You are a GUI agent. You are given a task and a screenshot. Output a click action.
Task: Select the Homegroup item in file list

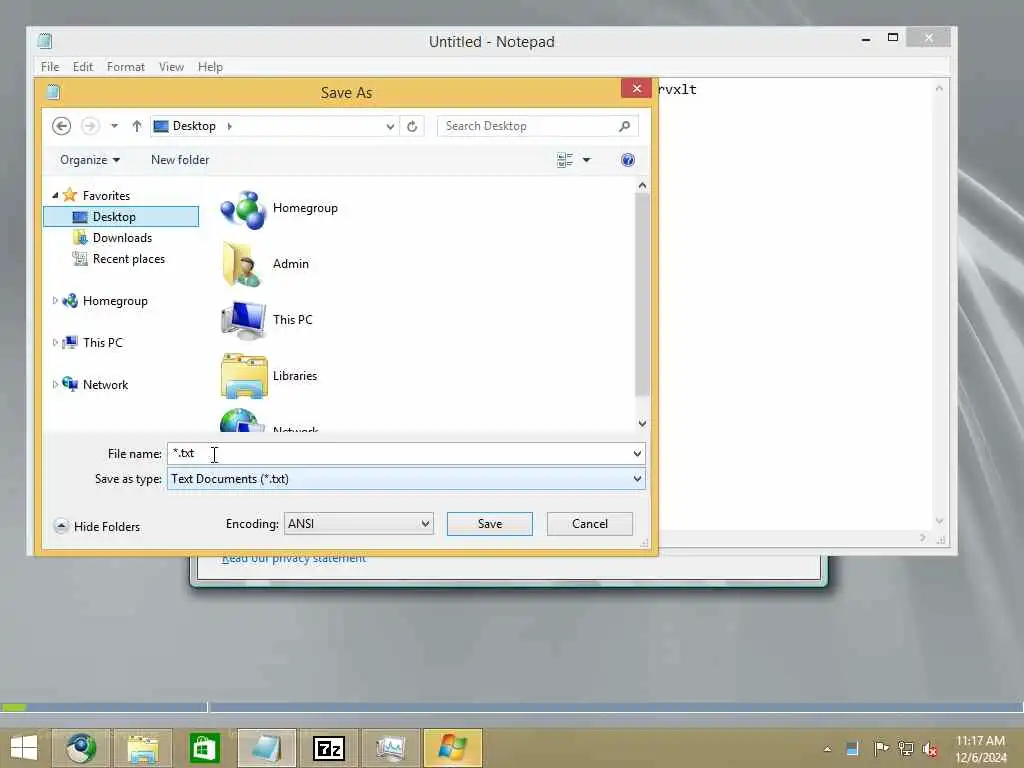click(279, 209)
